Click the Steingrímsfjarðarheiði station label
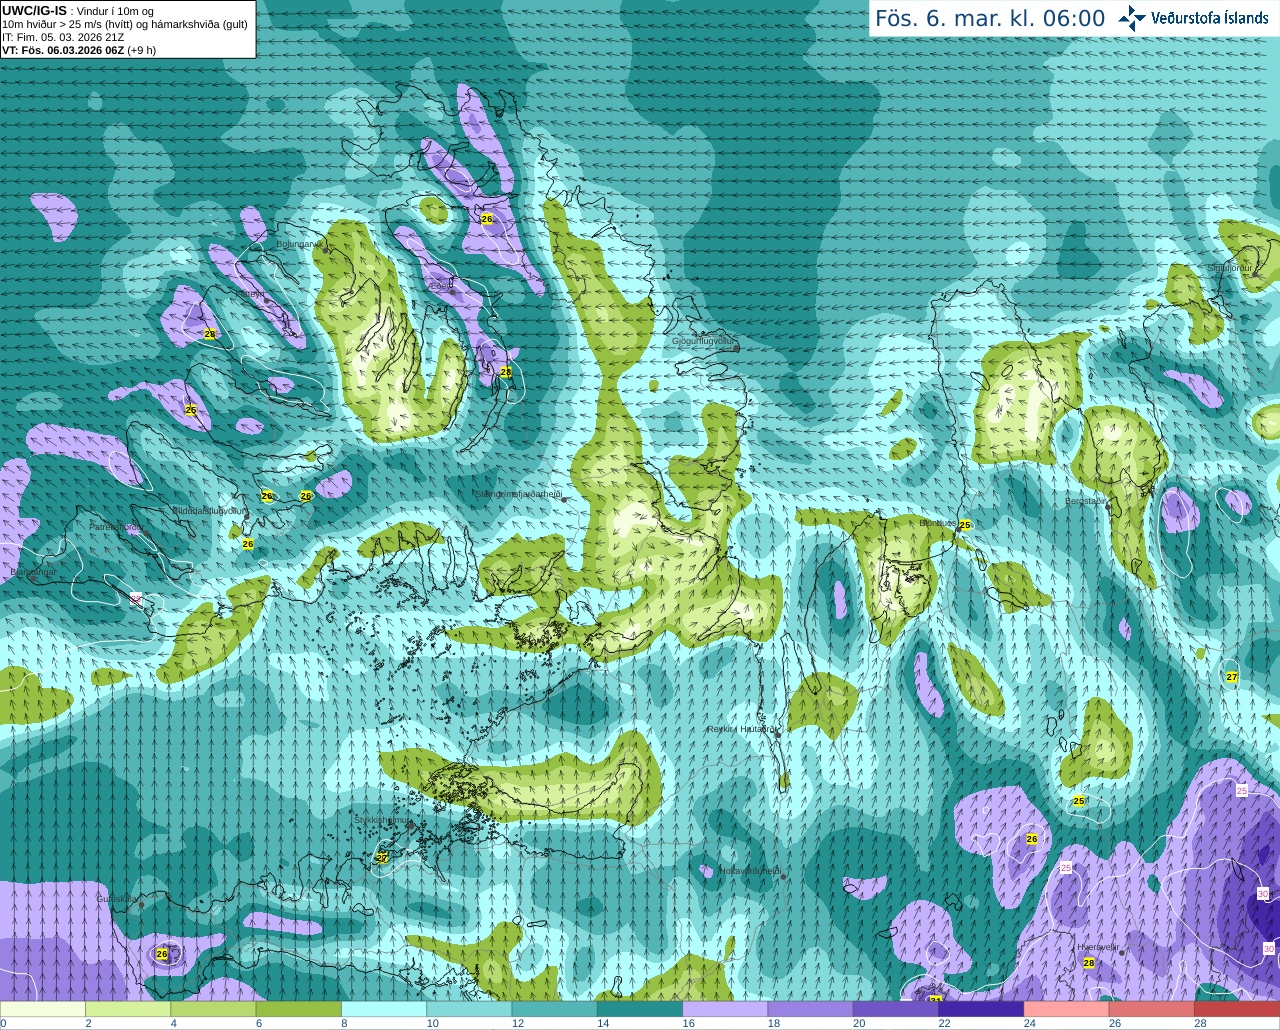 518,493
